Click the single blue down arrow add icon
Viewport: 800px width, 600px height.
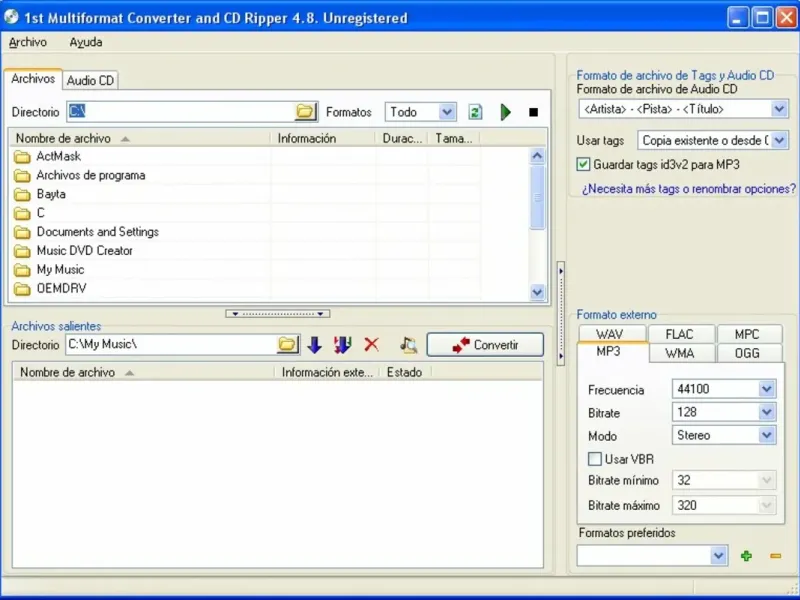pyautogui.click(x=314, y=345)
